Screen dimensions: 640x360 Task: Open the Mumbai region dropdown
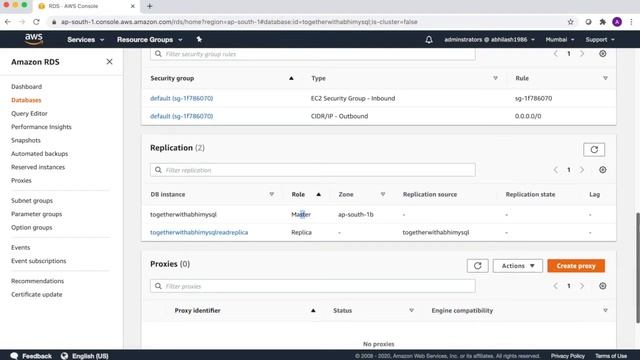[560, 40]
